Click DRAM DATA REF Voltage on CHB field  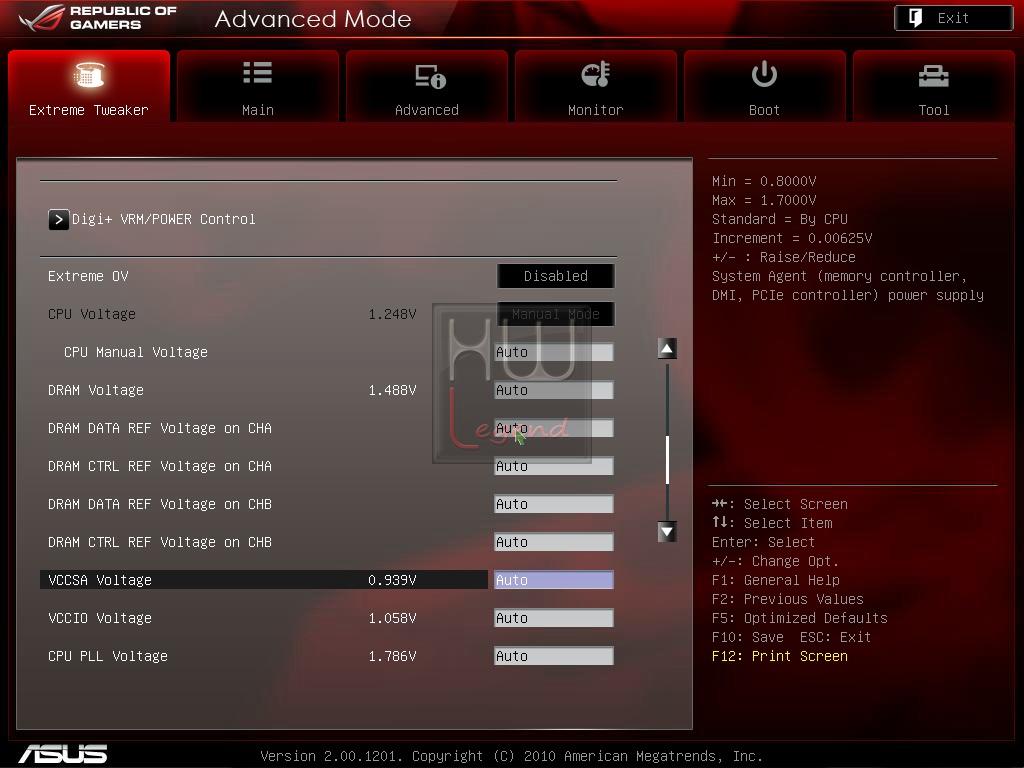(x=554, y=504)
